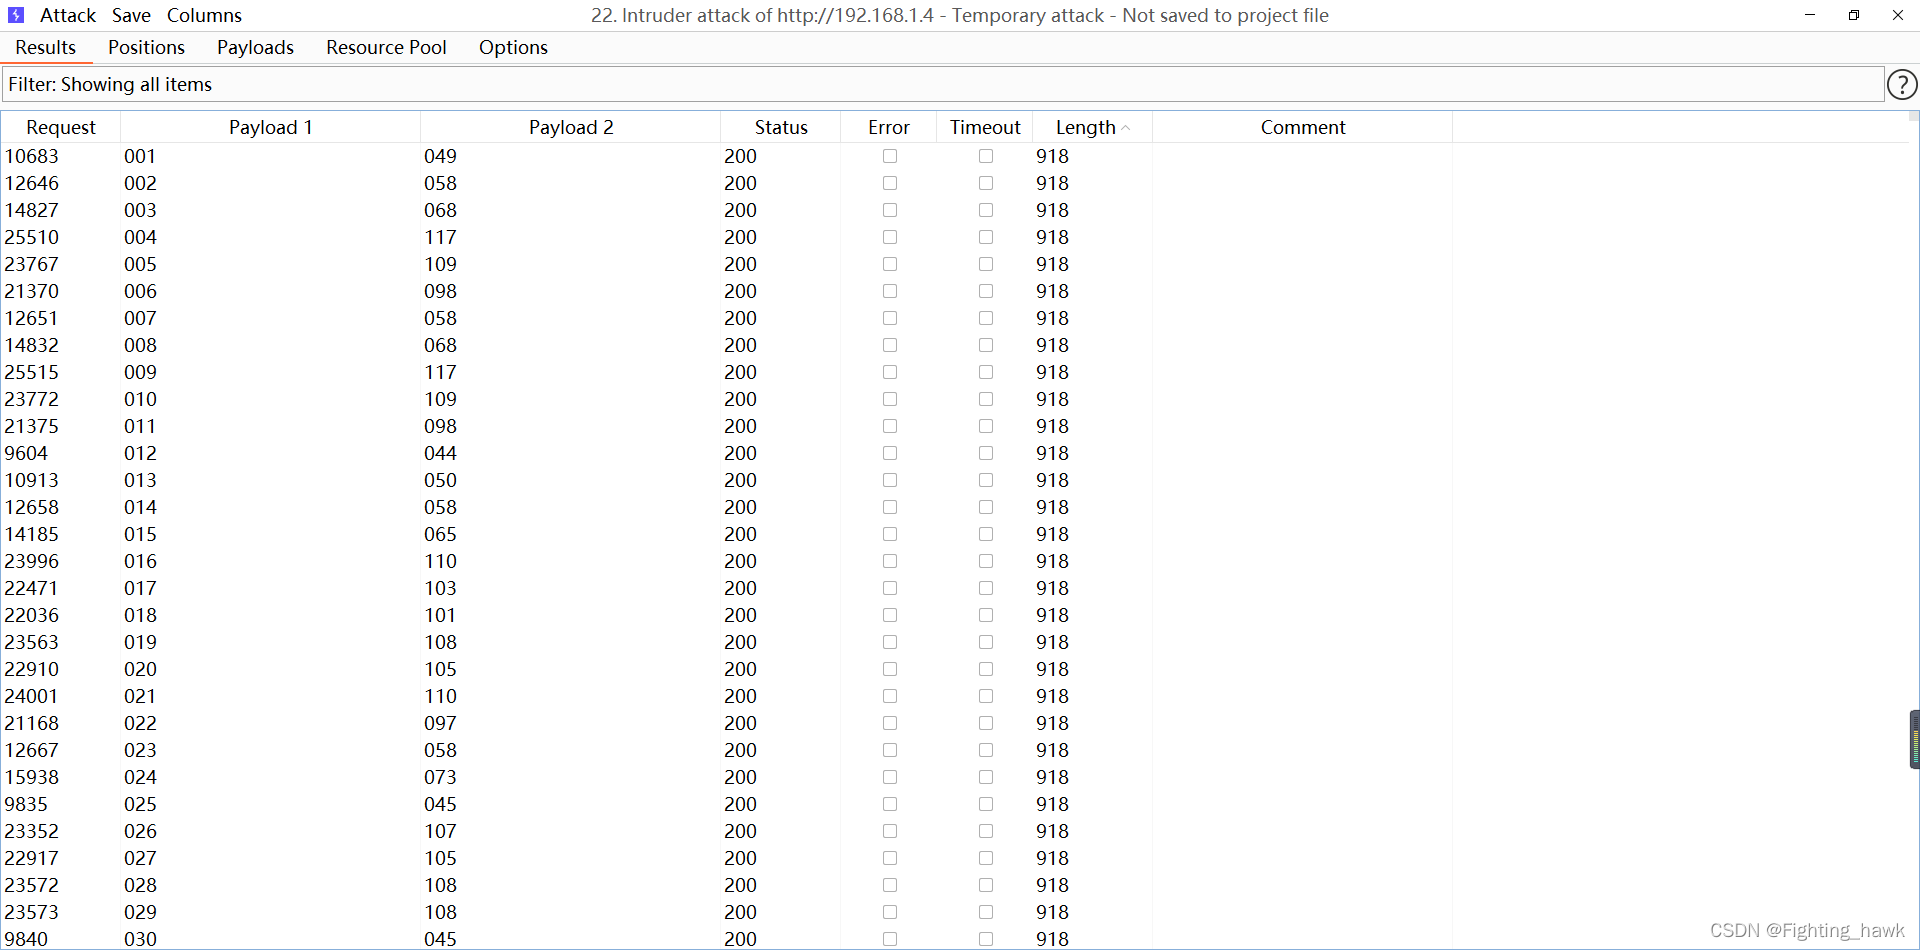This screenshot has width=1920, height=950.
Task: Switch to the Payloads tab
Action: coord(255,47)
